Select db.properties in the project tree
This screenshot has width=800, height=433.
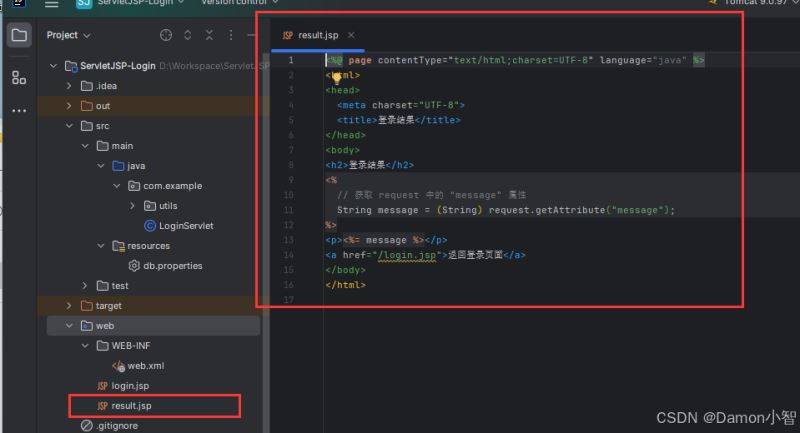tap(165, 266)
